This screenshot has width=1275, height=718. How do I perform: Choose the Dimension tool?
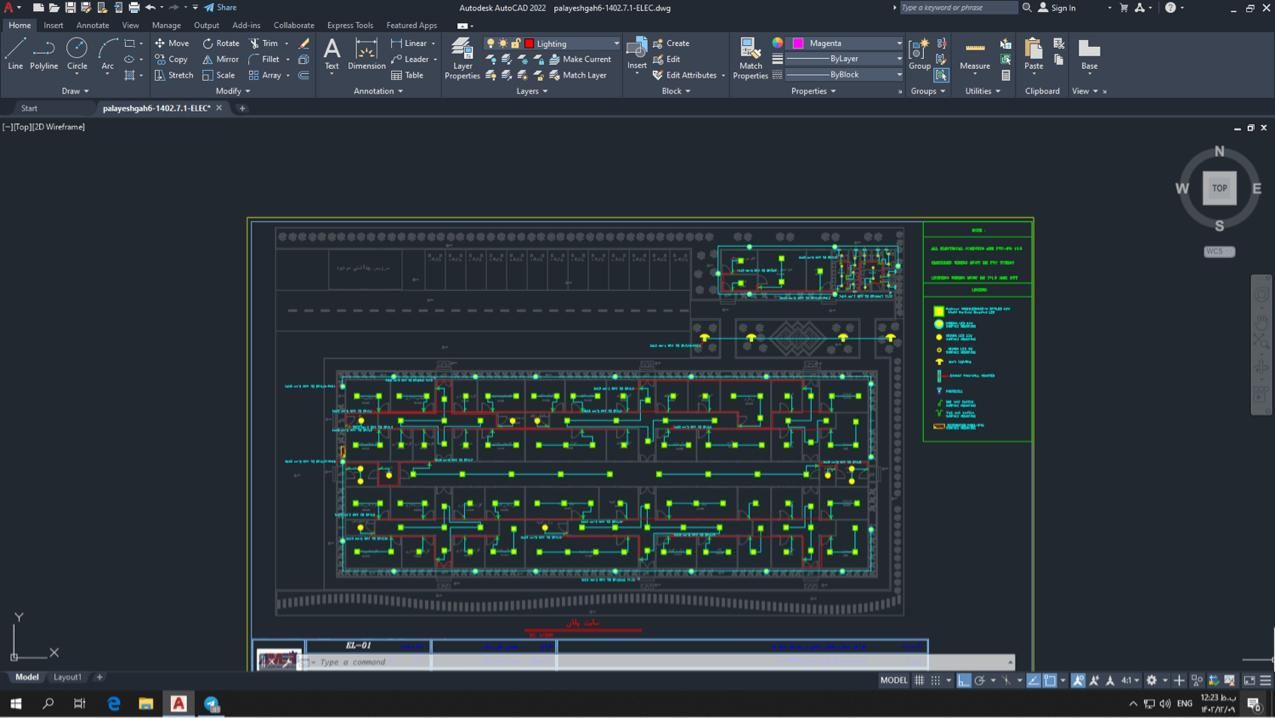click(x=366, y=54)
